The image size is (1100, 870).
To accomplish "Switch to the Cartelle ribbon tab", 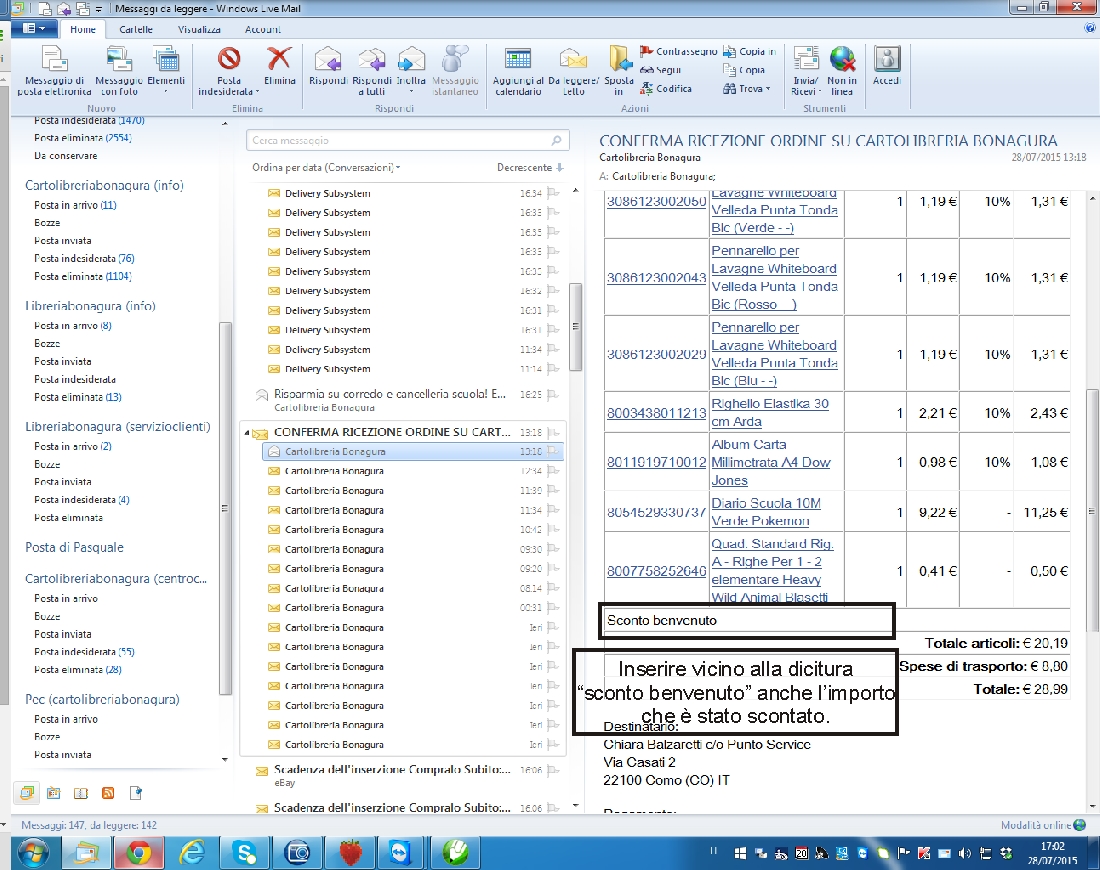I will tap(136, 29).
